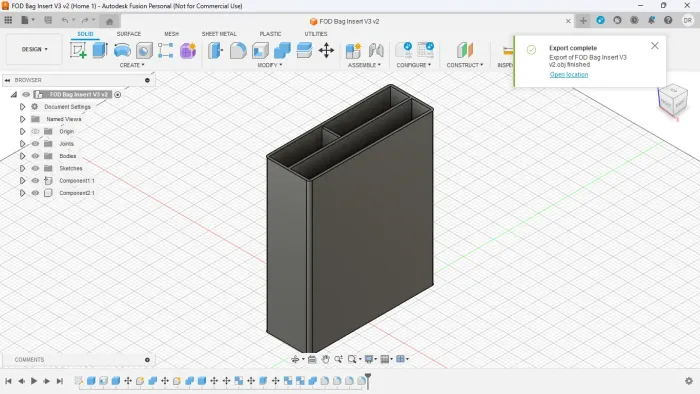
Task: Select the Rectangular Pattern tool
Action: click(x=166, y=50)
